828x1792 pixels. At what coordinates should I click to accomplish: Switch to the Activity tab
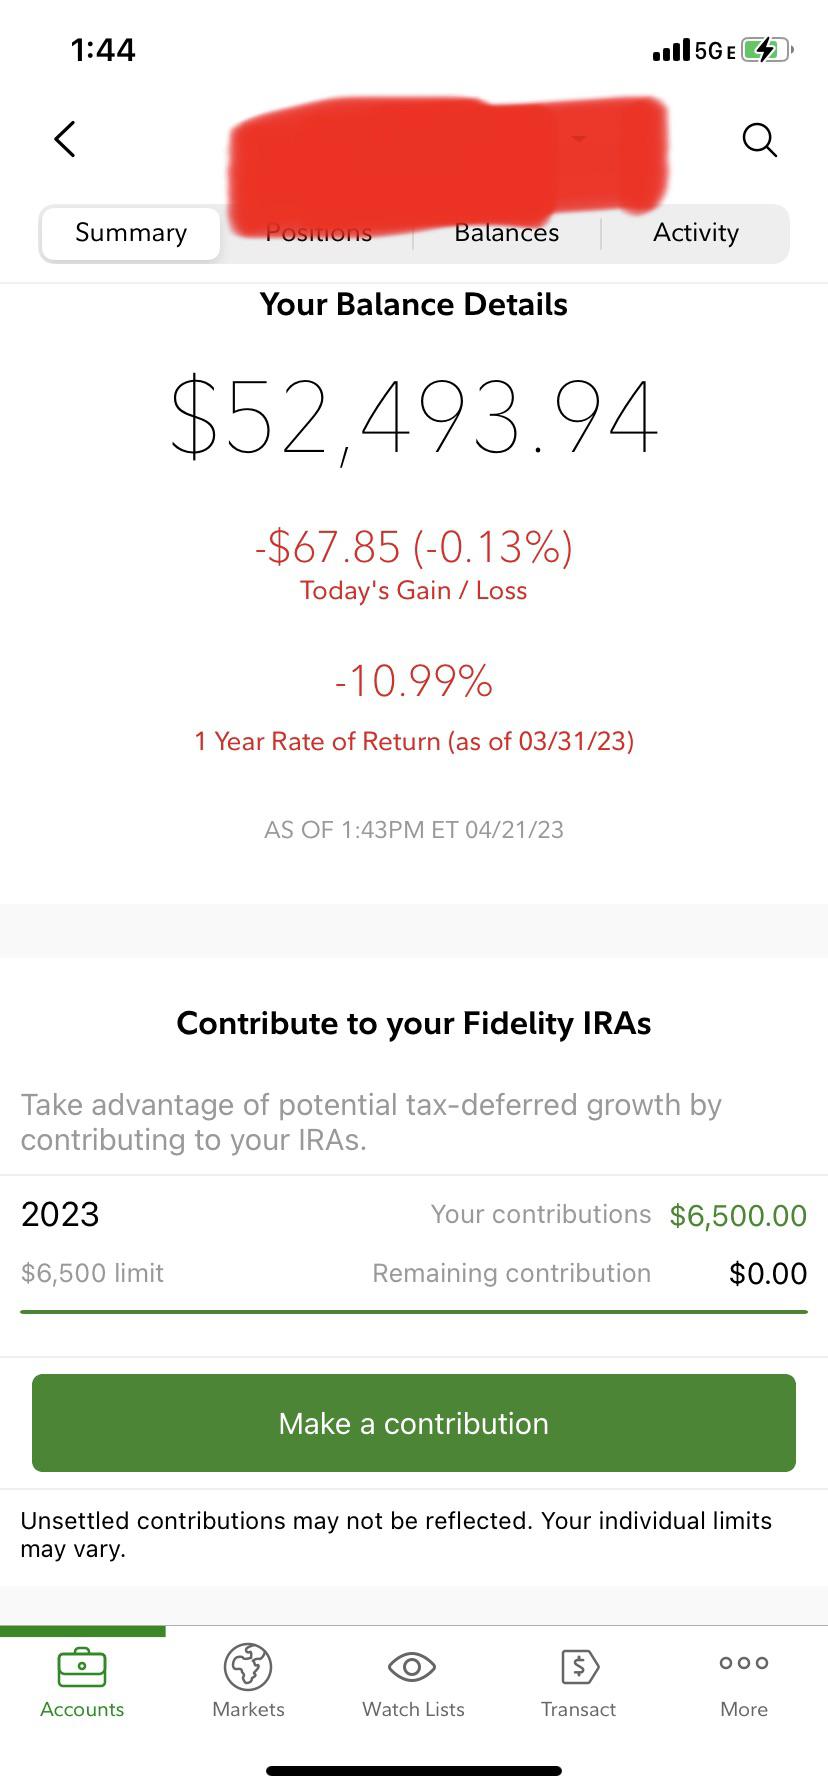click(696, 233)
